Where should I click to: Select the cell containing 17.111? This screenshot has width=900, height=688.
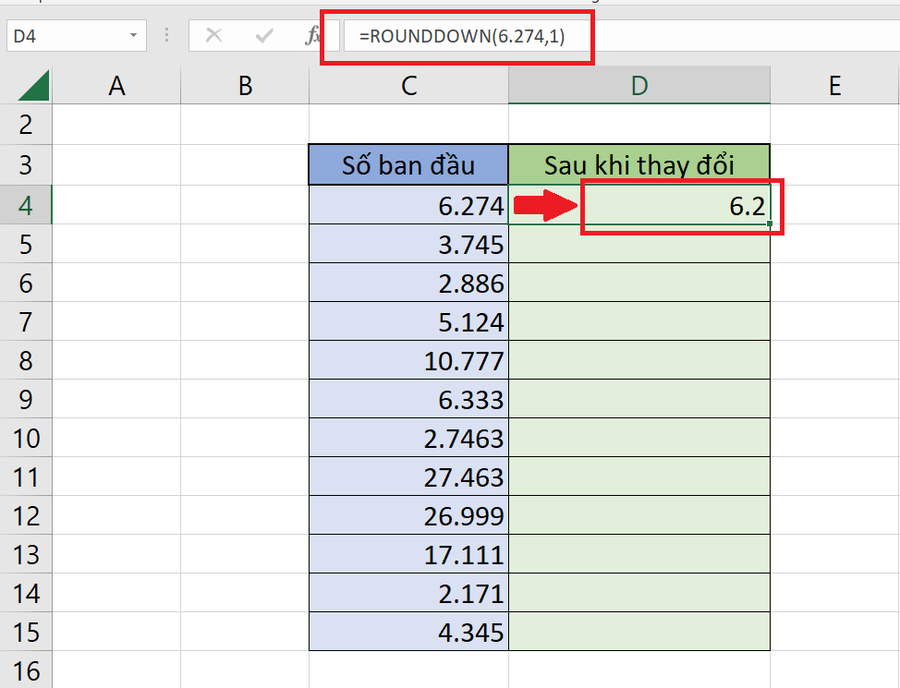point(409,554)
